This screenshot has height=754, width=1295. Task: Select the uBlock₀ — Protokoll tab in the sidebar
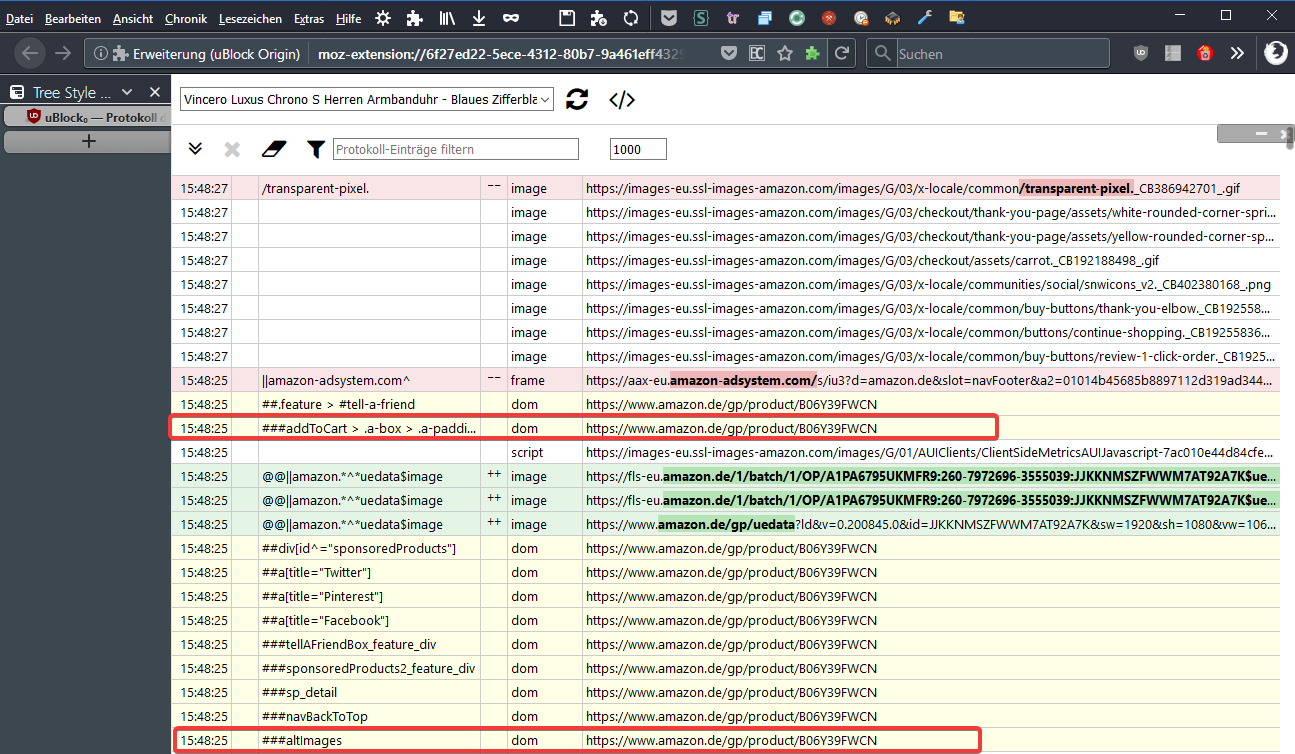(88, 117)
